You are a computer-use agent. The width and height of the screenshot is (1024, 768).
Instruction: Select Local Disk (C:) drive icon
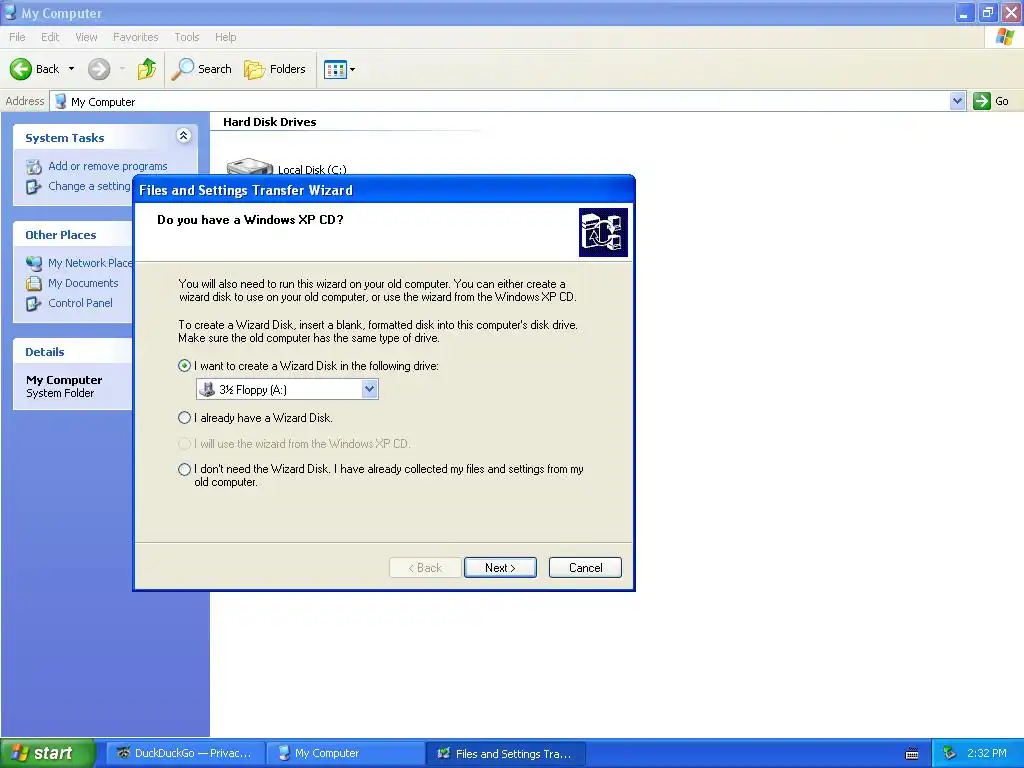(249, 166)
